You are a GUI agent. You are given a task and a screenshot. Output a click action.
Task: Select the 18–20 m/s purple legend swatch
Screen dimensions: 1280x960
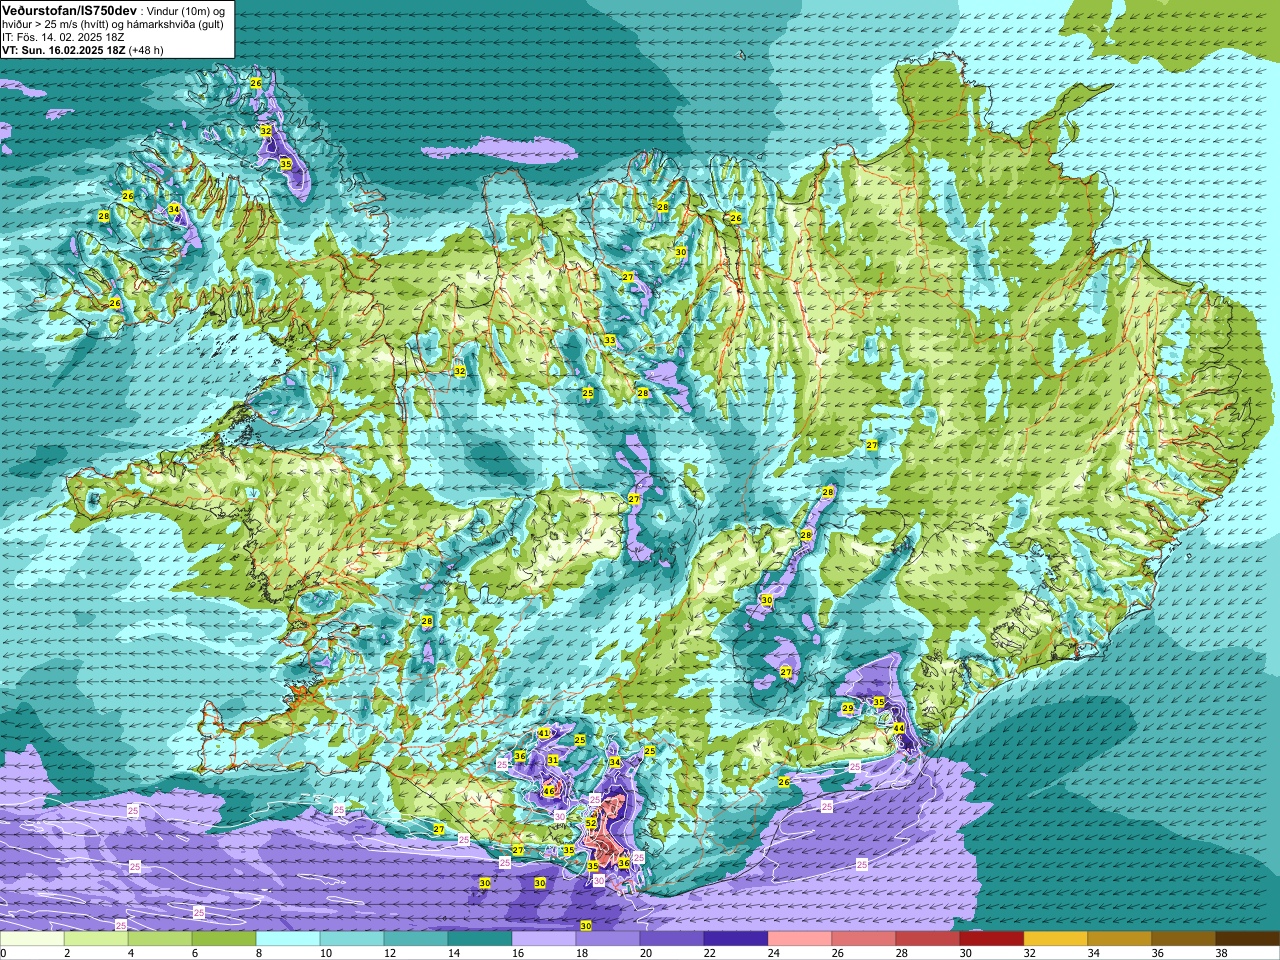pos(608,939)
